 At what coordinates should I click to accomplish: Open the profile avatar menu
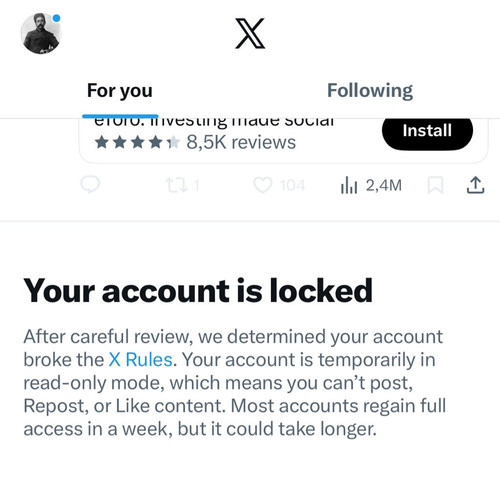click(41, 33)
